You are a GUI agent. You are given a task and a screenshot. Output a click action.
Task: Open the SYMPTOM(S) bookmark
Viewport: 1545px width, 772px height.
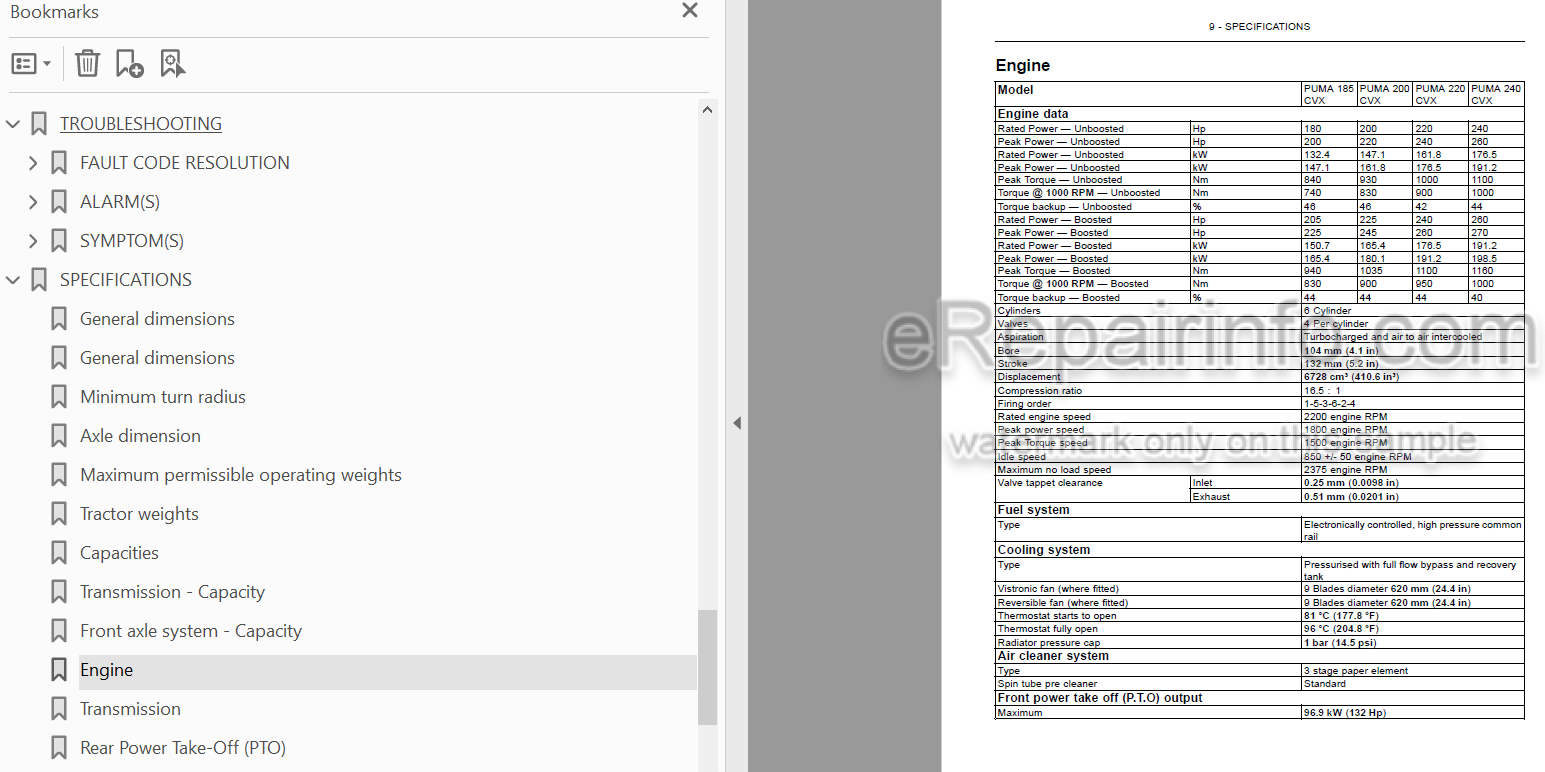pos(132,241)
